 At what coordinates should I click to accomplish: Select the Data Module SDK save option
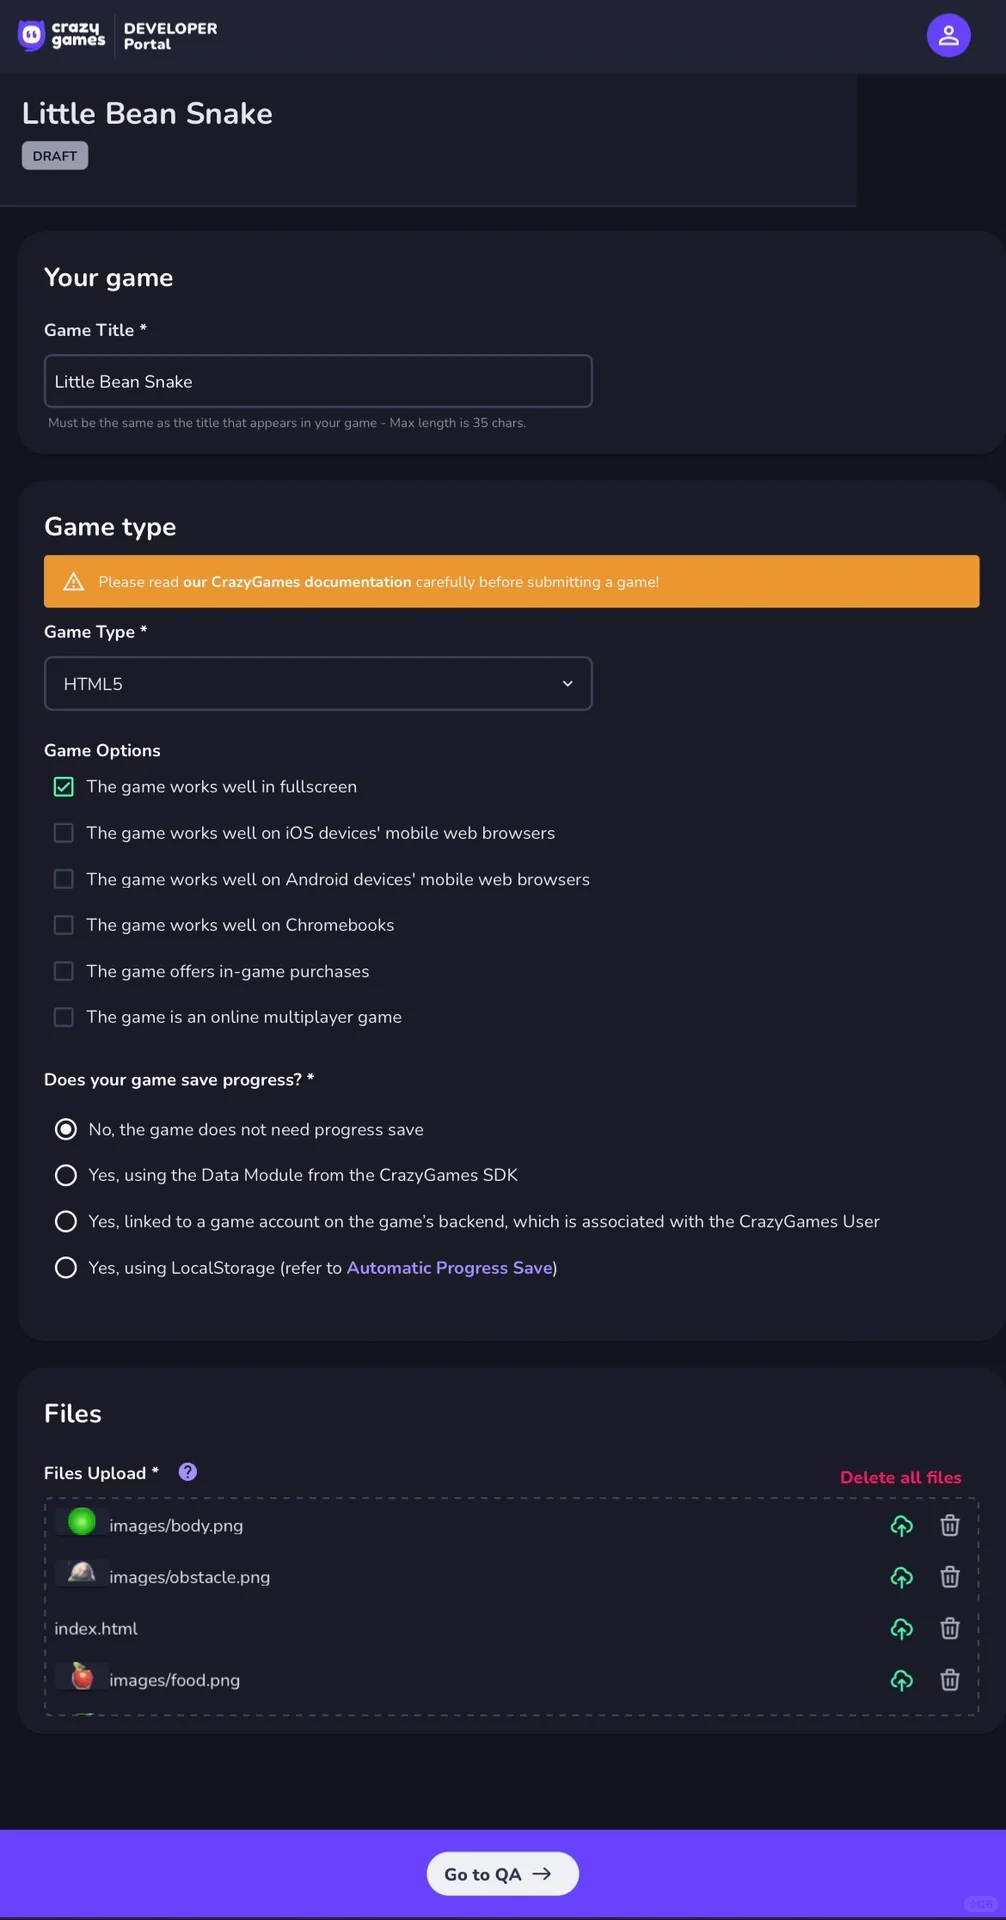(x=66, y=1175)
